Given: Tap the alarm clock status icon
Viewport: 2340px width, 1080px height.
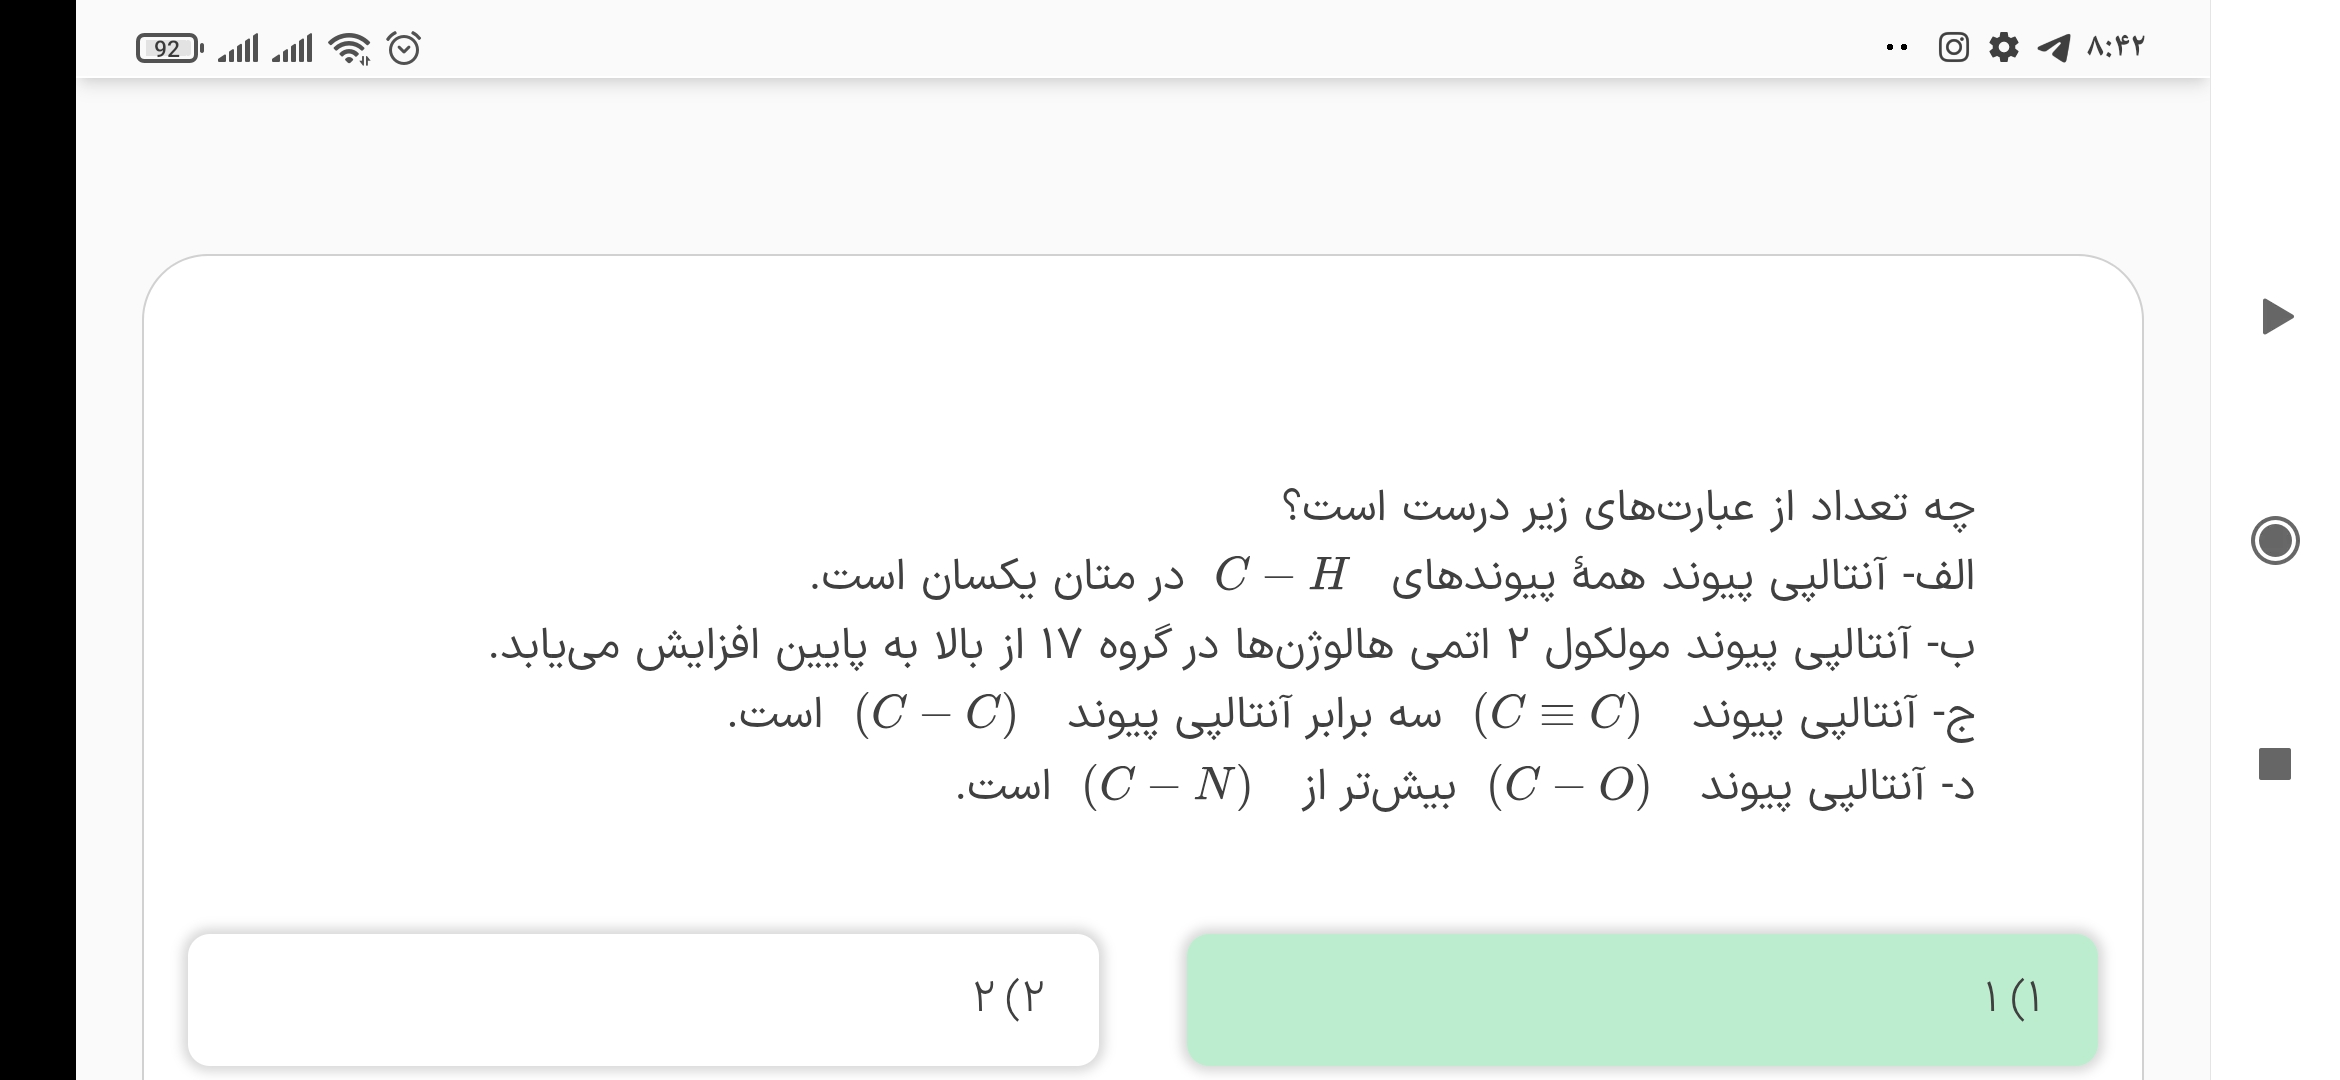Looking at the screenshot, I should pyautogui.click(x=404, y=48).
